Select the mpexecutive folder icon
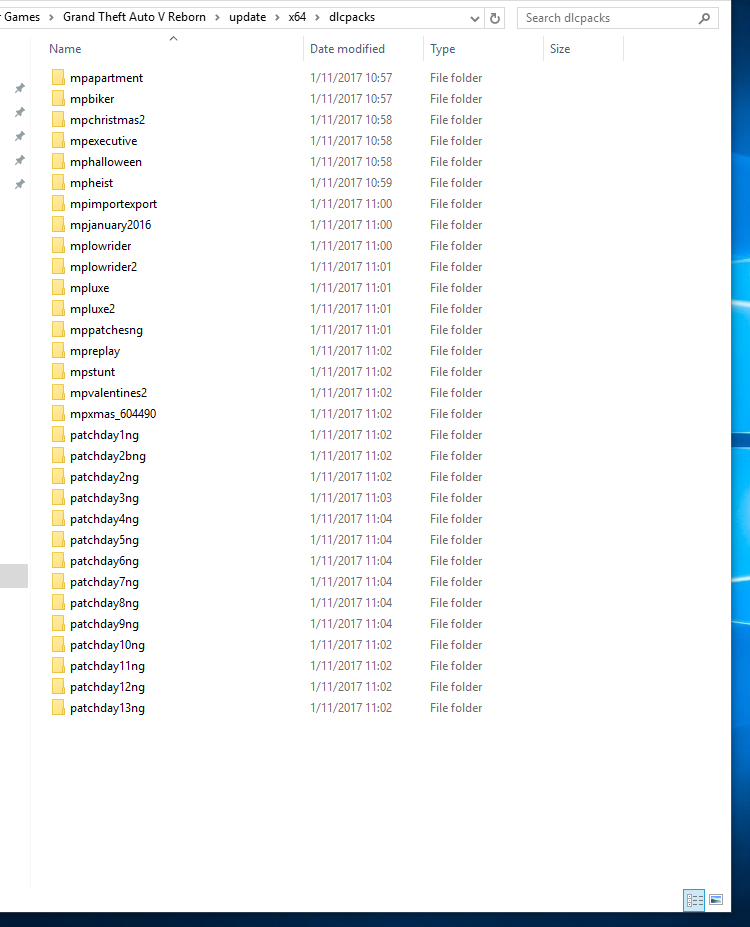Viewport: 750px width, 927px height. tap(58, 141)
